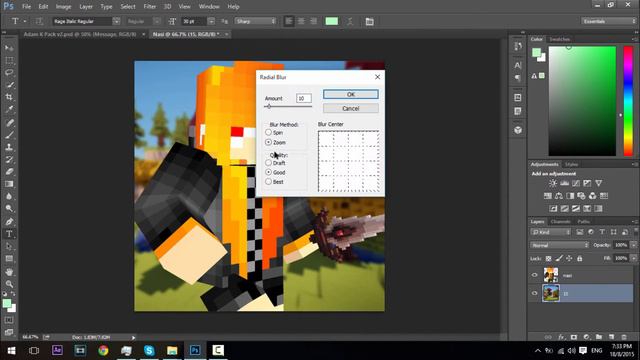Viewport: 640px width, 360px height.
Task: Select the Rectangular Marquee tool
Action: click(x=9, y=60)
